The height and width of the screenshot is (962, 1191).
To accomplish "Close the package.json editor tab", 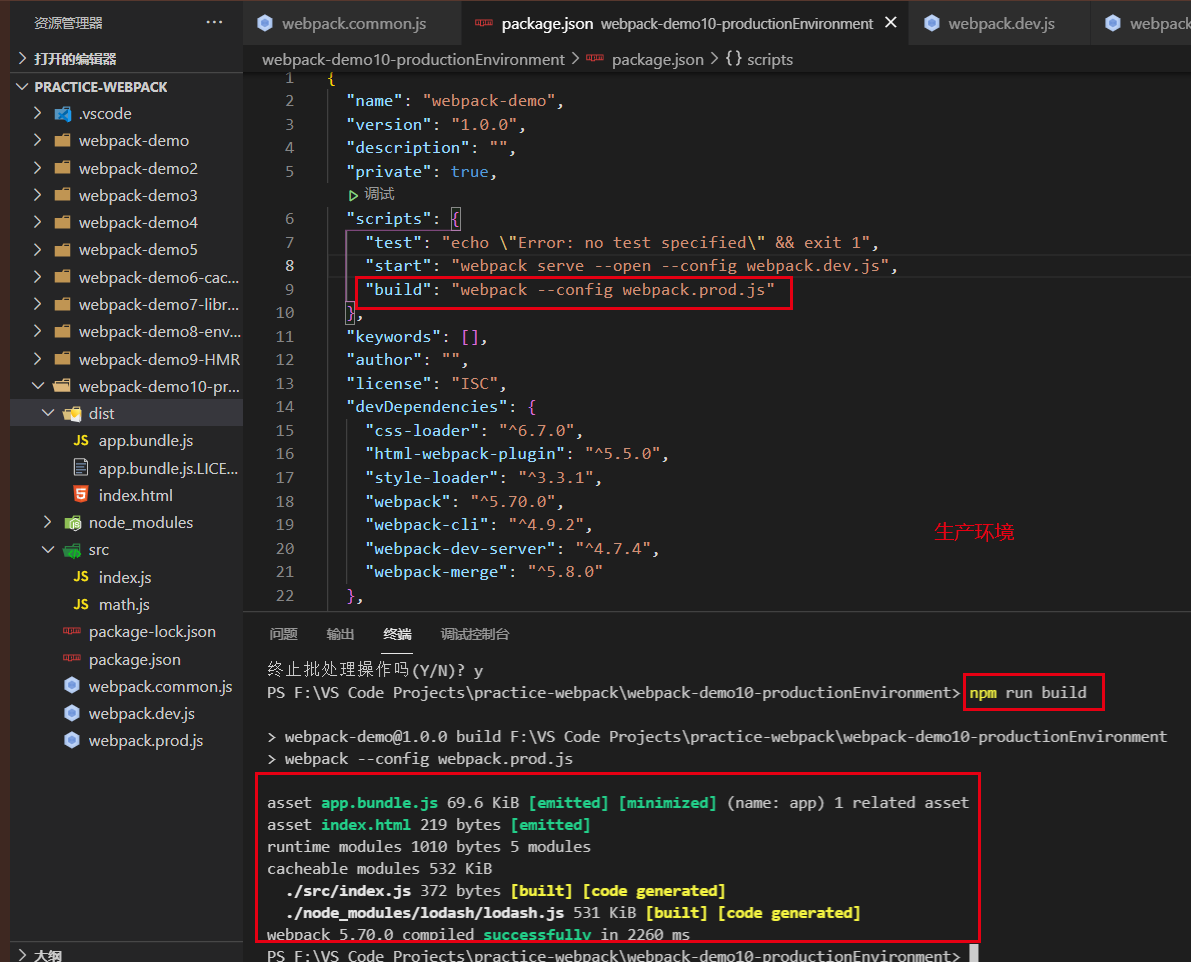I will pyautogui.click(x=891, y=22).
